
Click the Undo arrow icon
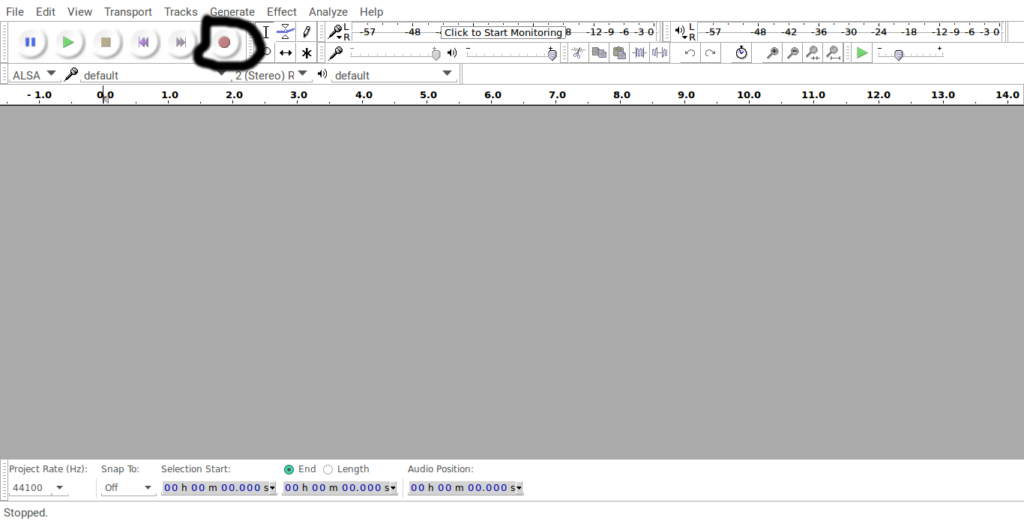pyautogui.click(x=690, y=53)
